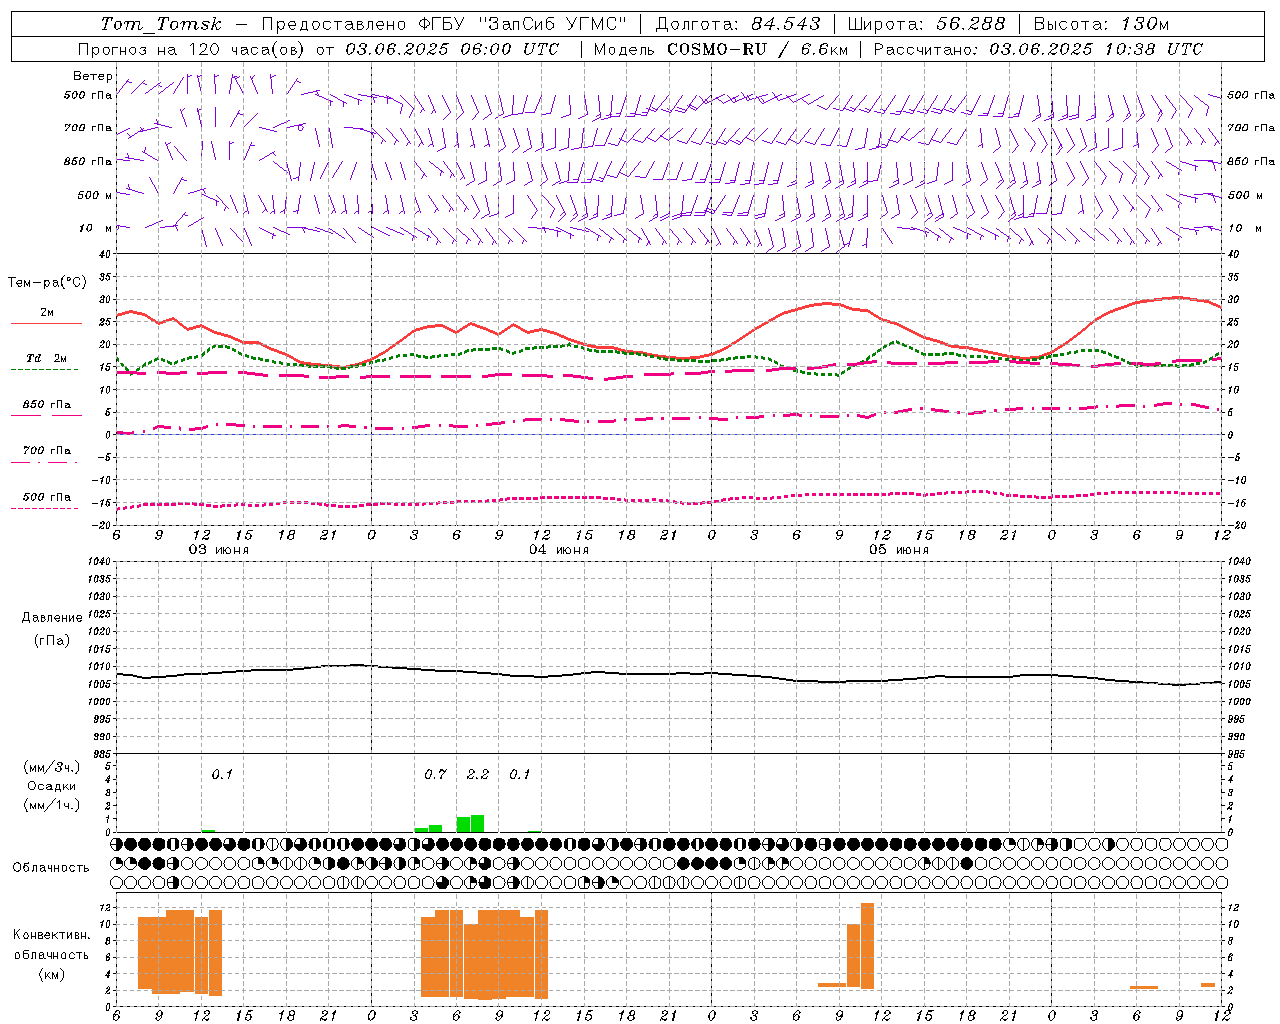Click the 'Td 2м' dew point legend
Screen dimensions: 1280x1024
coord(47,358)
